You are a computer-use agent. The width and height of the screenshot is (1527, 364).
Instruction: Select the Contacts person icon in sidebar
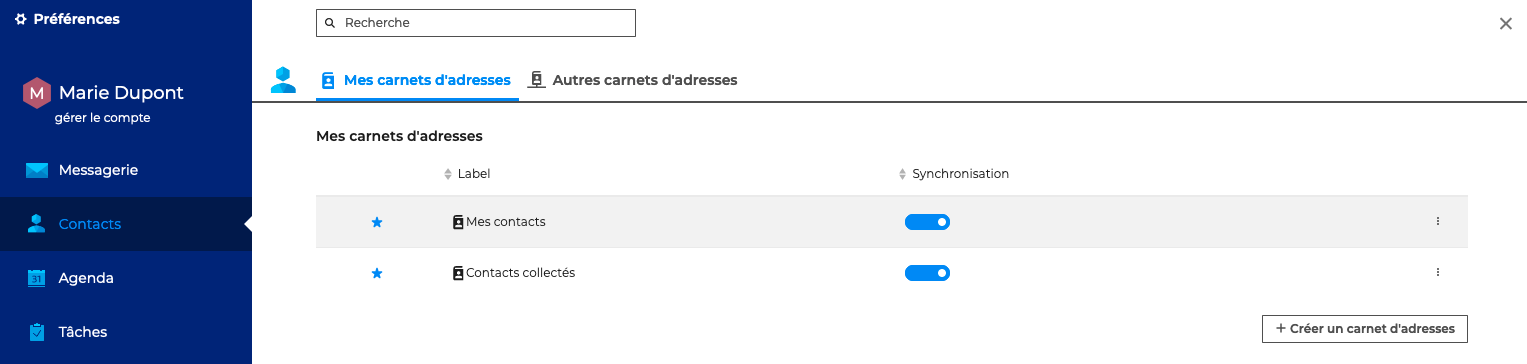(37, 224)
